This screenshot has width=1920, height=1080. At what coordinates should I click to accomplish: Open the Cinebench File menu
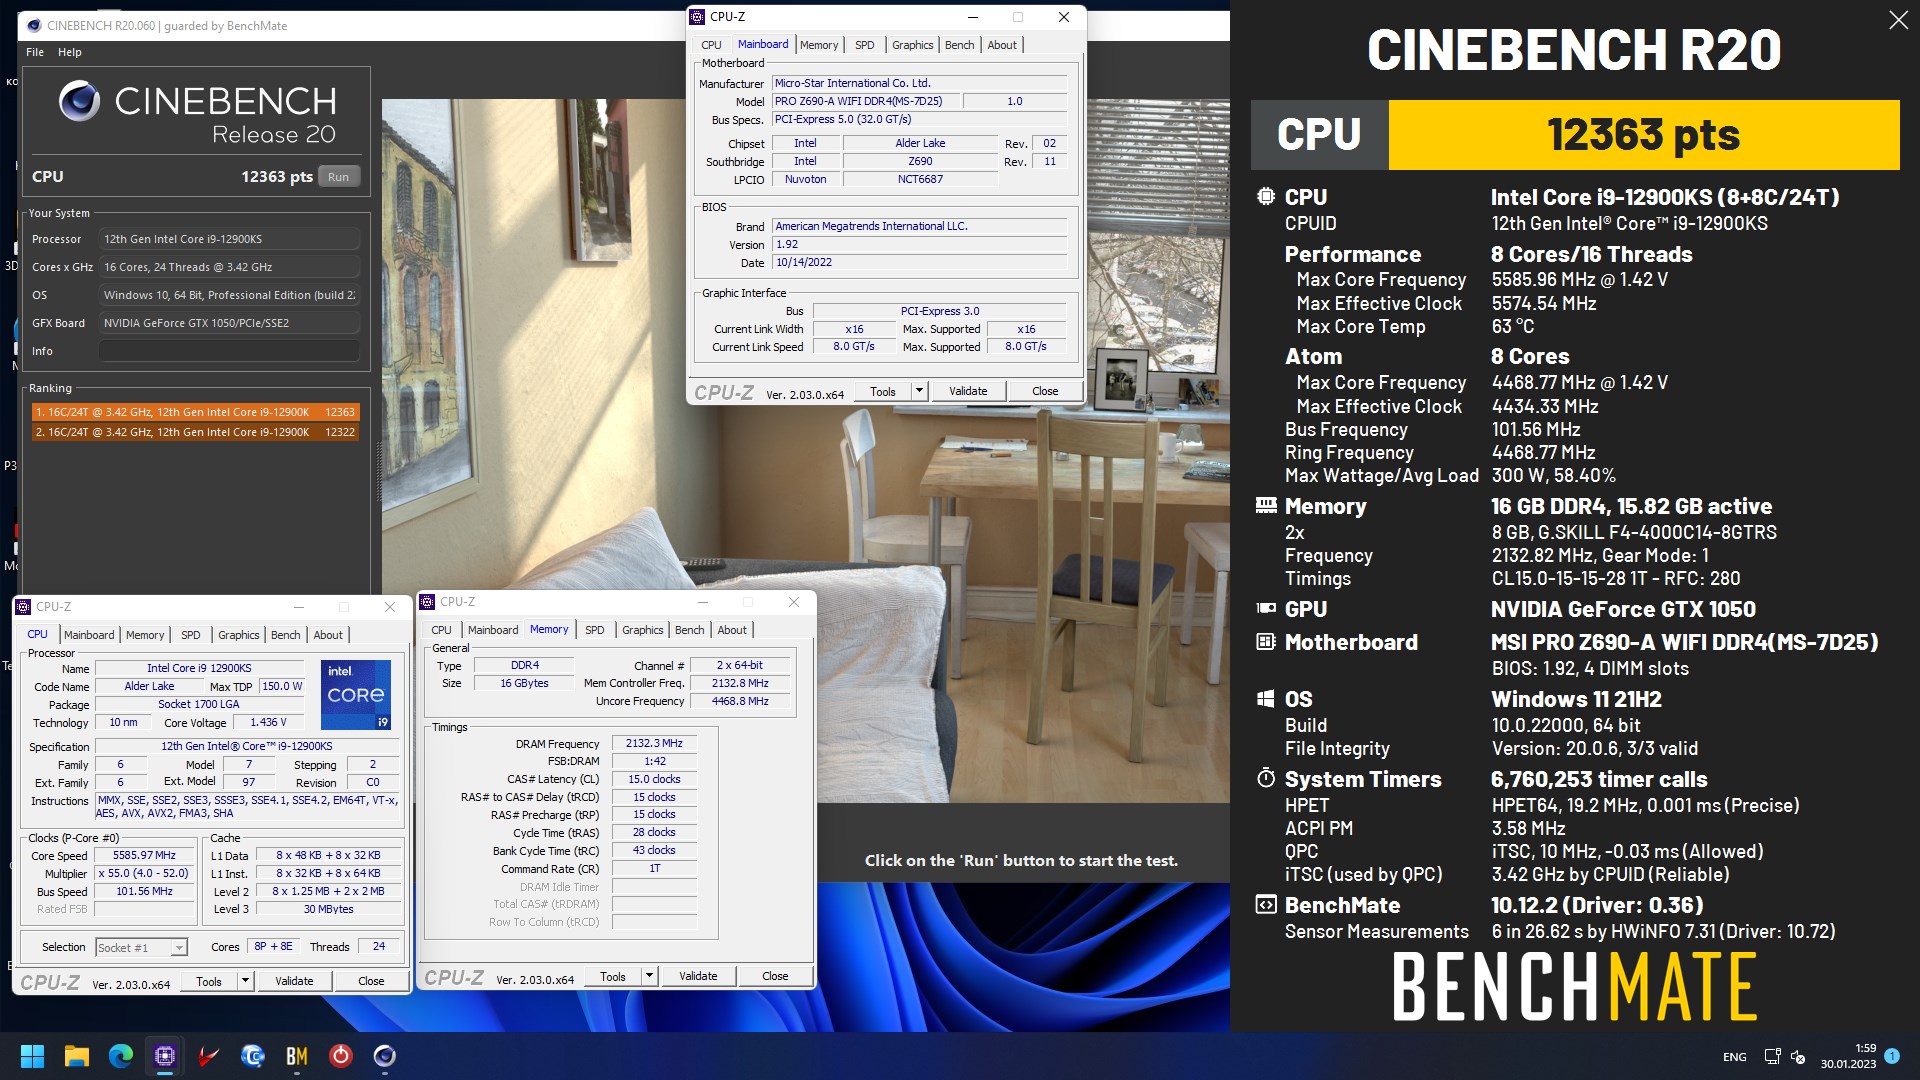[x=35, y=52]
